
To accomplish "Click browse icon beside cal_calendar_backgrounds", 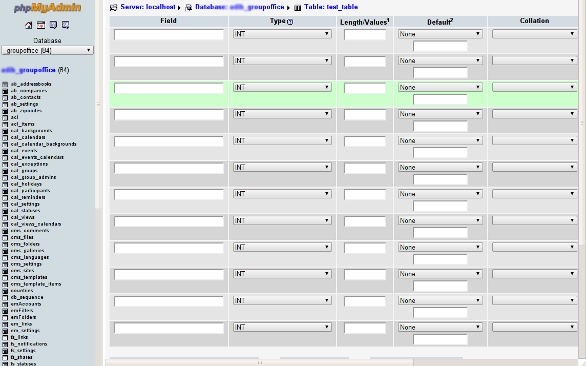I will (5, 144).
